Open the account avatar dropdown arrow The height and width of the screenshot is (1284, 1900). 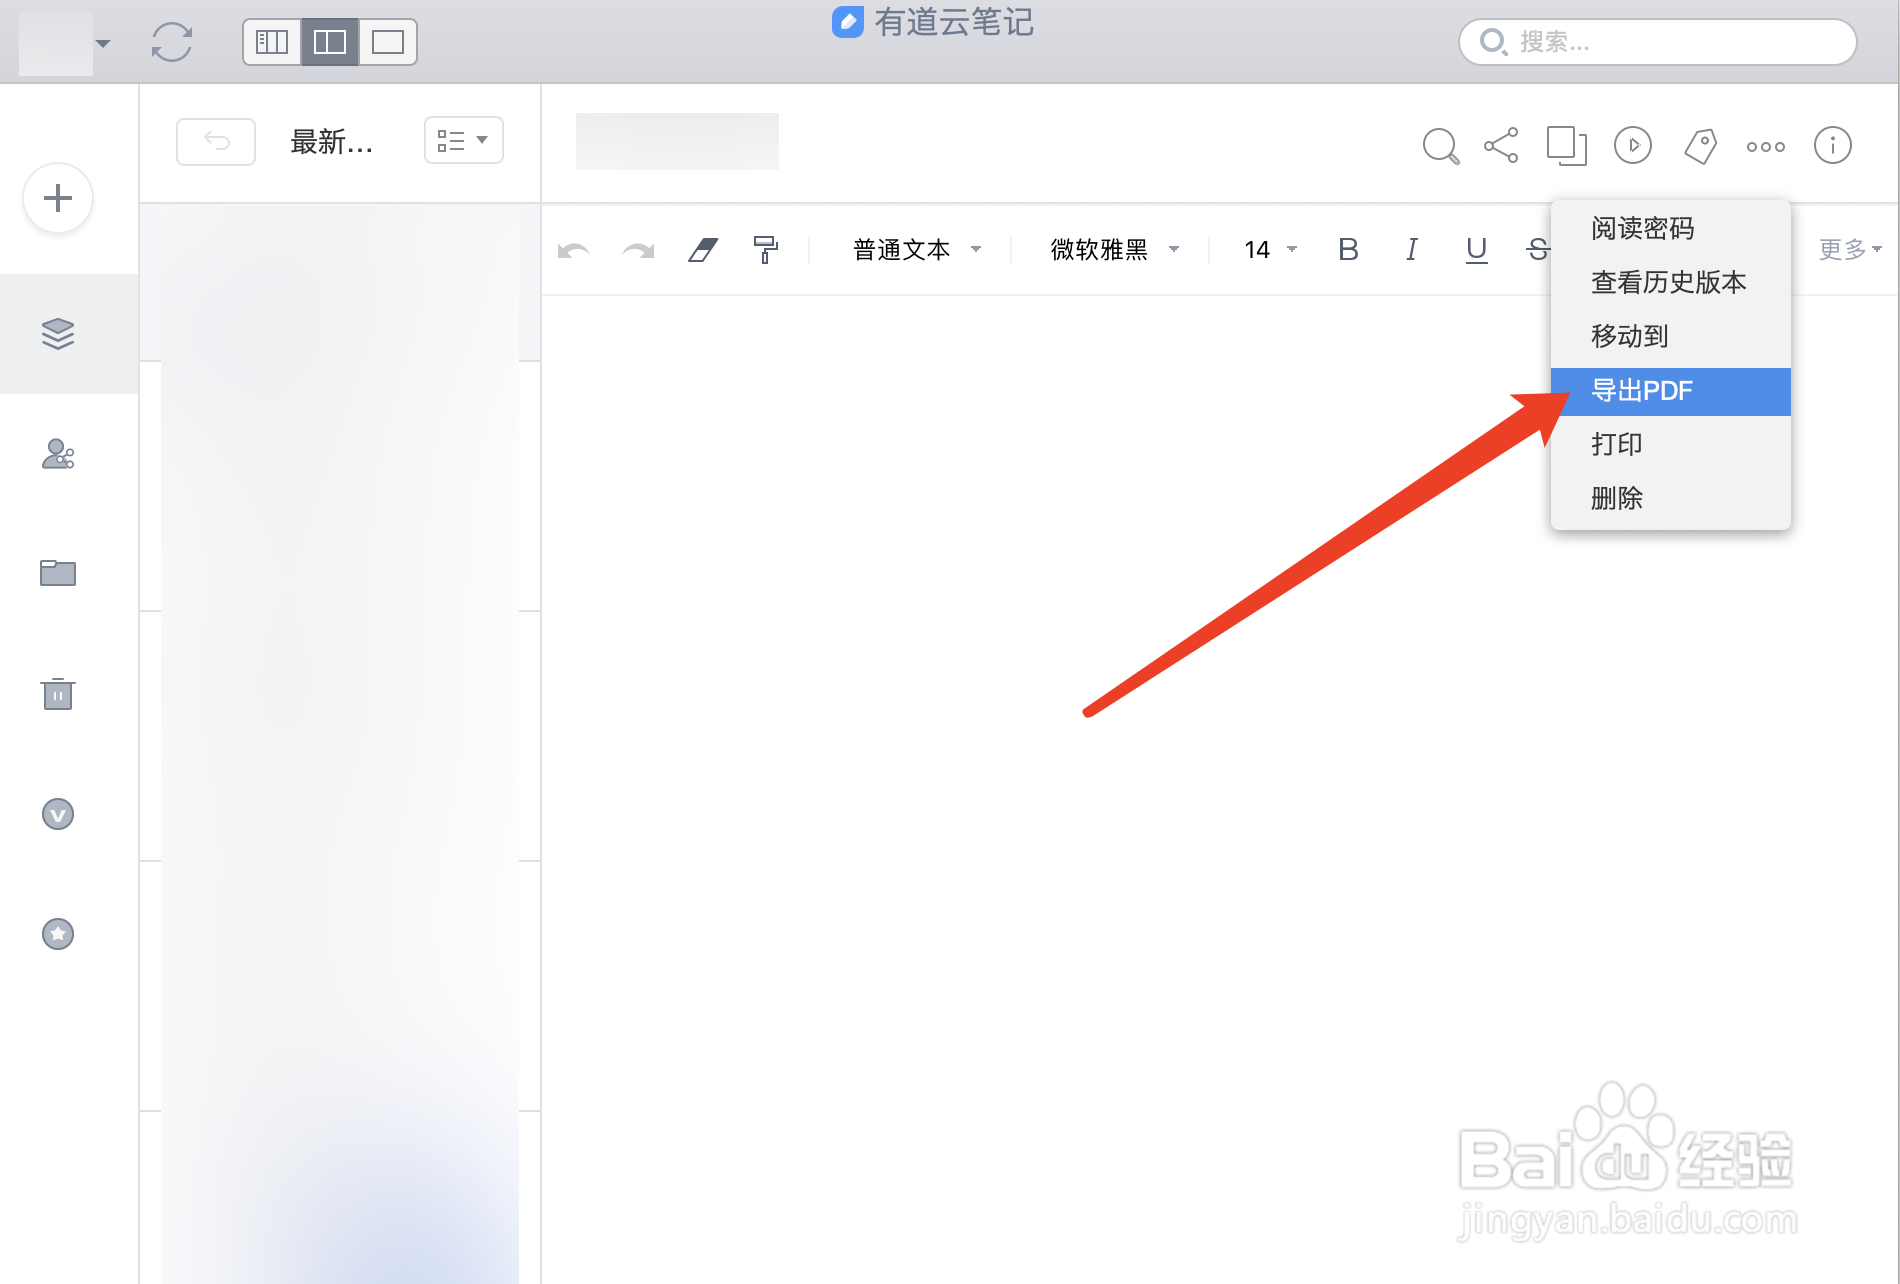pyautogui.click(x=103, y=43)
